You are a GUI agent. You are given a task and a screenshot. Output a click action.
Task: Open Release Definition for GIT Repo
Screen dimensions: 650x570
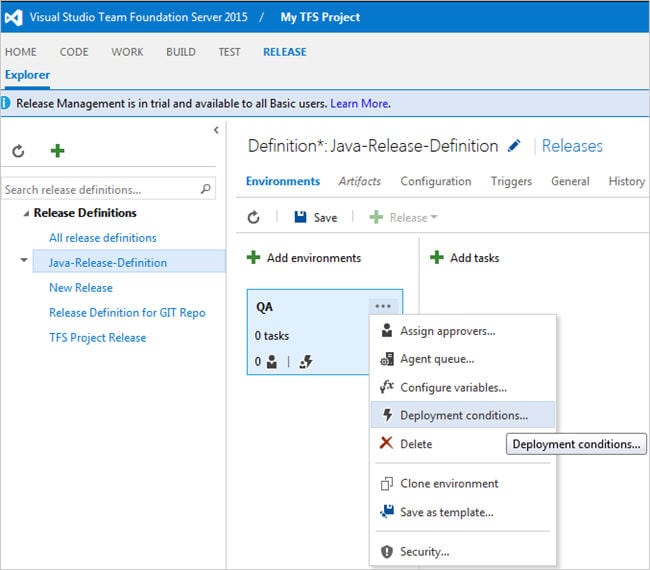click(x=127, y=312)
